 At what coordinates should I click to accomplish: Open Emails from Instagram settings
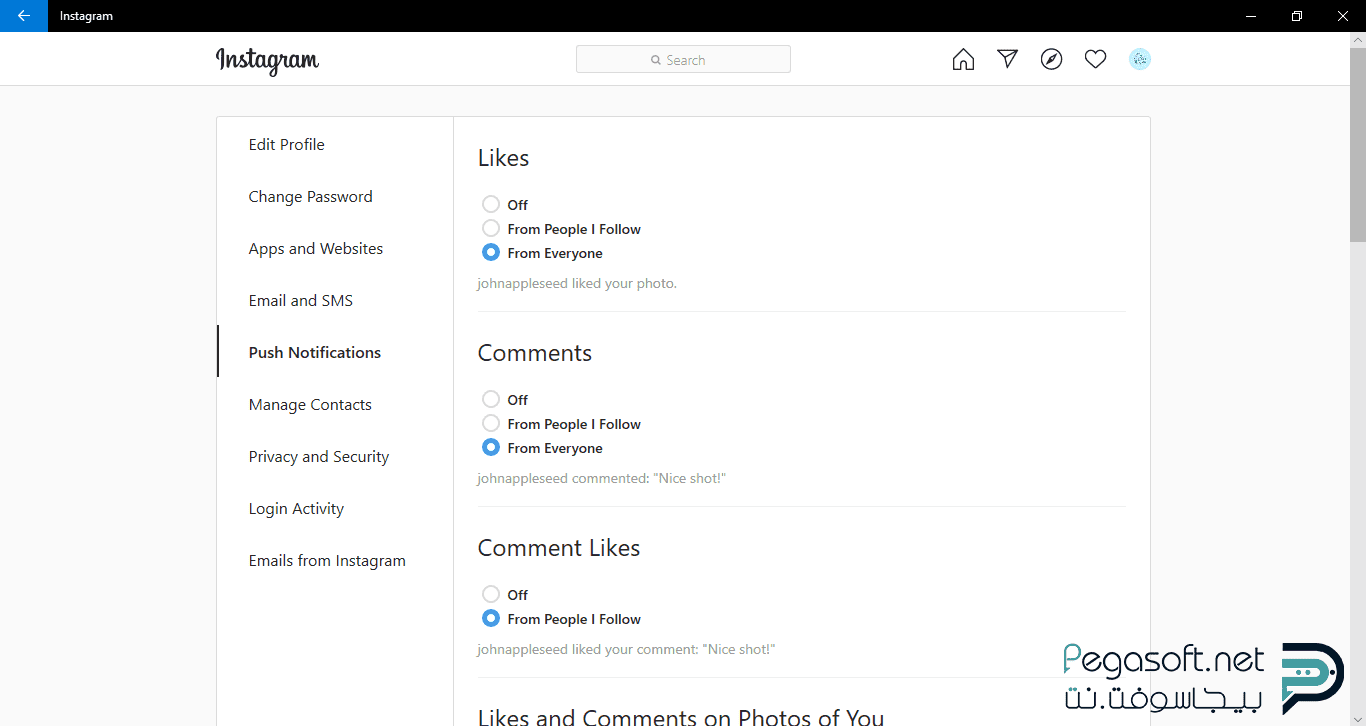click(335, 560)
